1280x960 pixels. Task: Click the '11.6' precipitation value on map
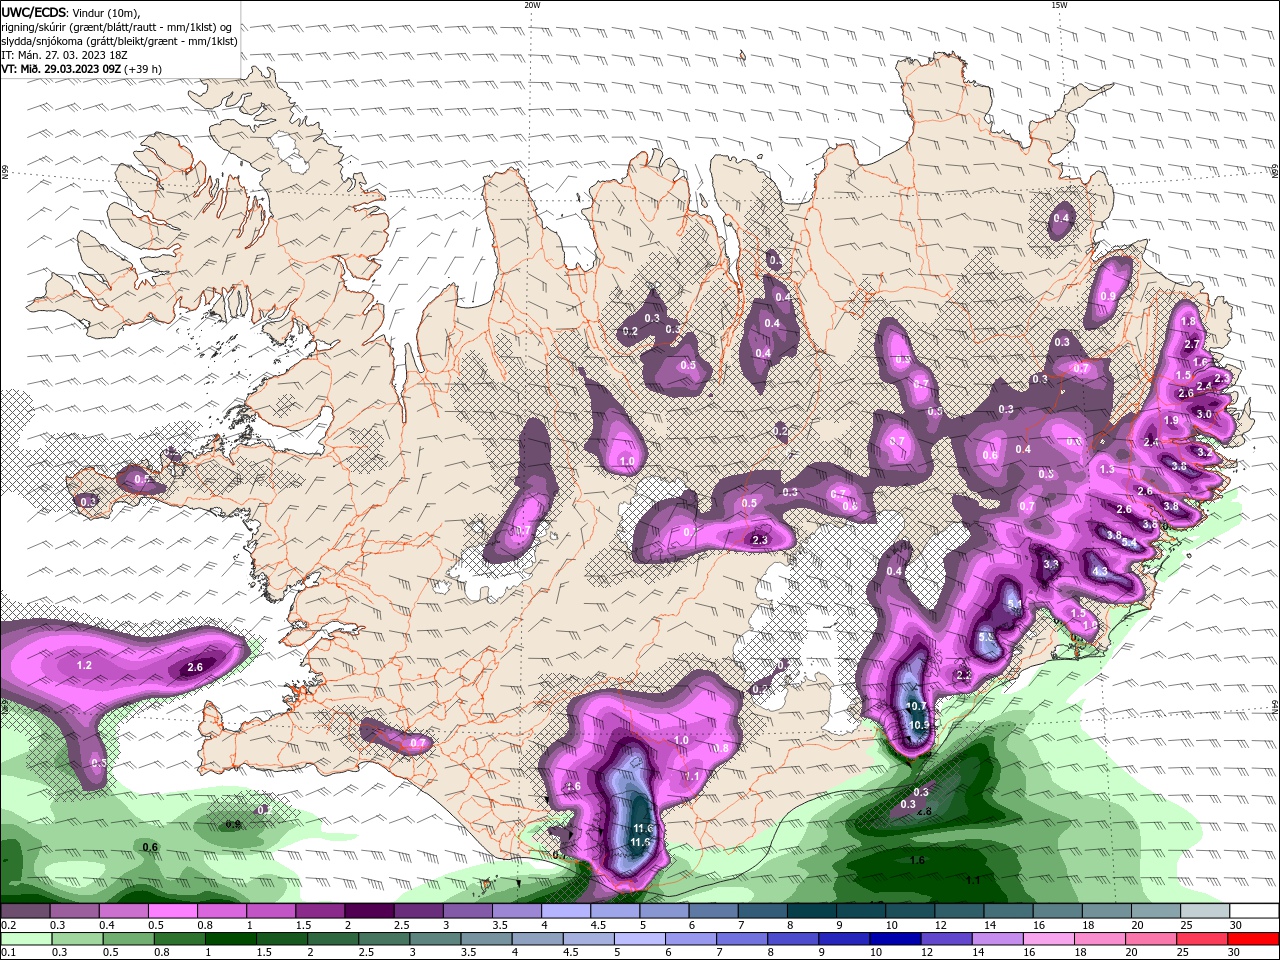pos(643,829)
